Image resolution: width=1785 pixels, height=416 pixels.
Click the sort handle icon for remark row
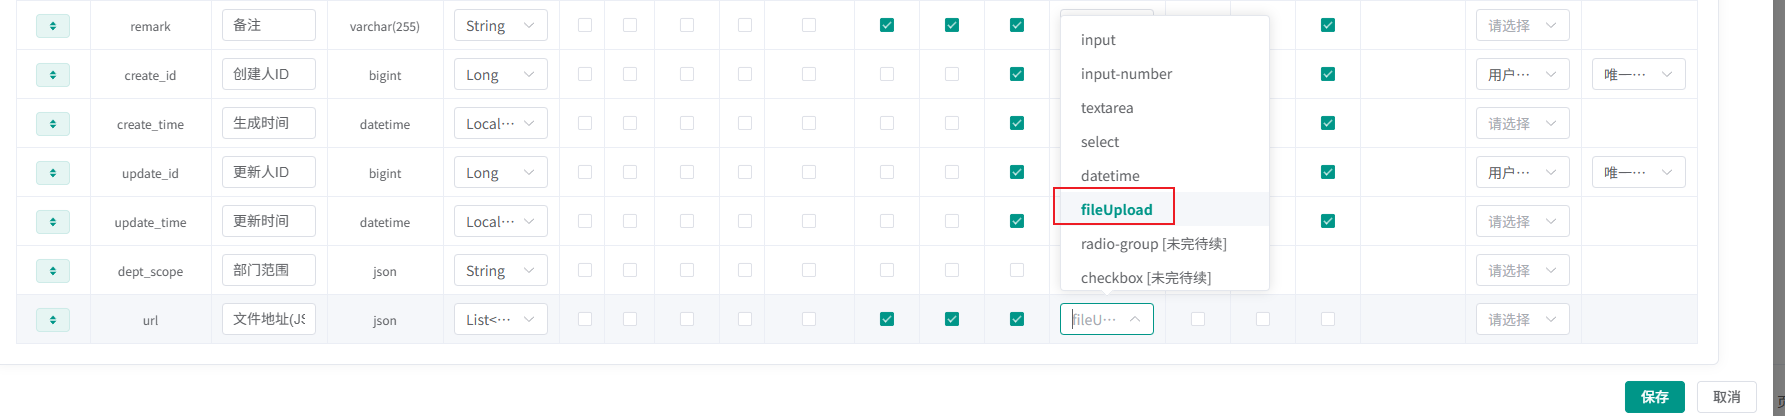53,26
